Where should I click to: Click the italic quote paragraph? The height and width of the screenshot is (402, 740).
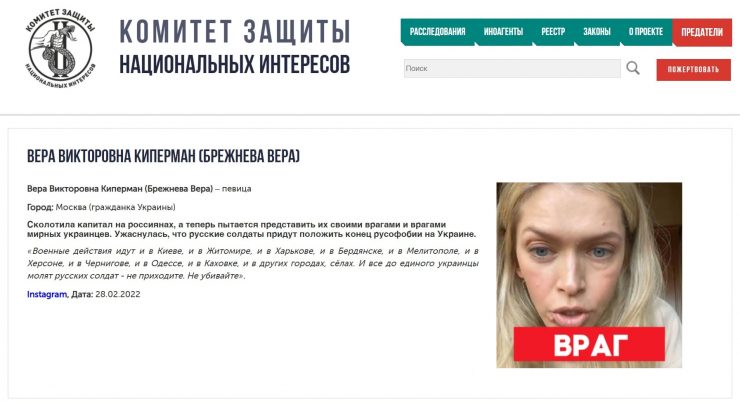[x=253, y=263]
